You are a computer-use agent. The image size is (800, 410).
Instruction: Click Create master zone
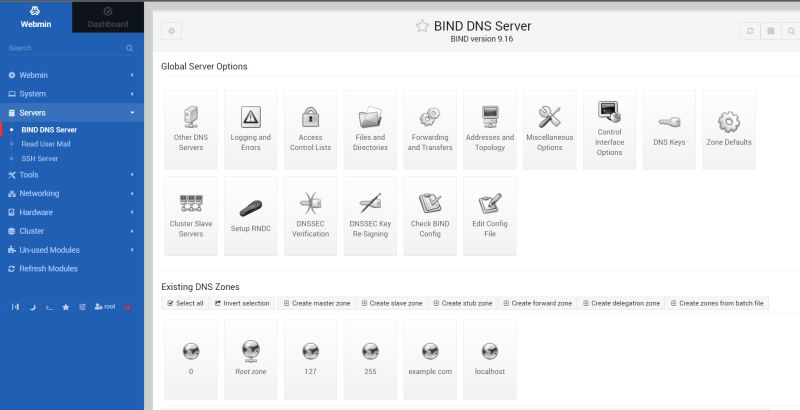317,303
